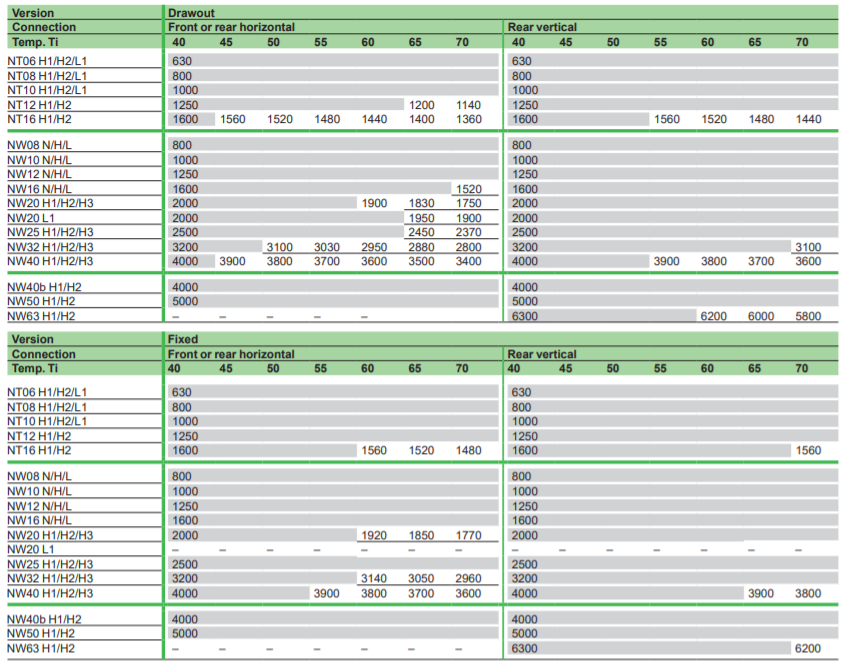Viewport: 855px width, 668px height.
Task: Select the NW08 N/H/L label in Fixed table
Action: [39, 477]
